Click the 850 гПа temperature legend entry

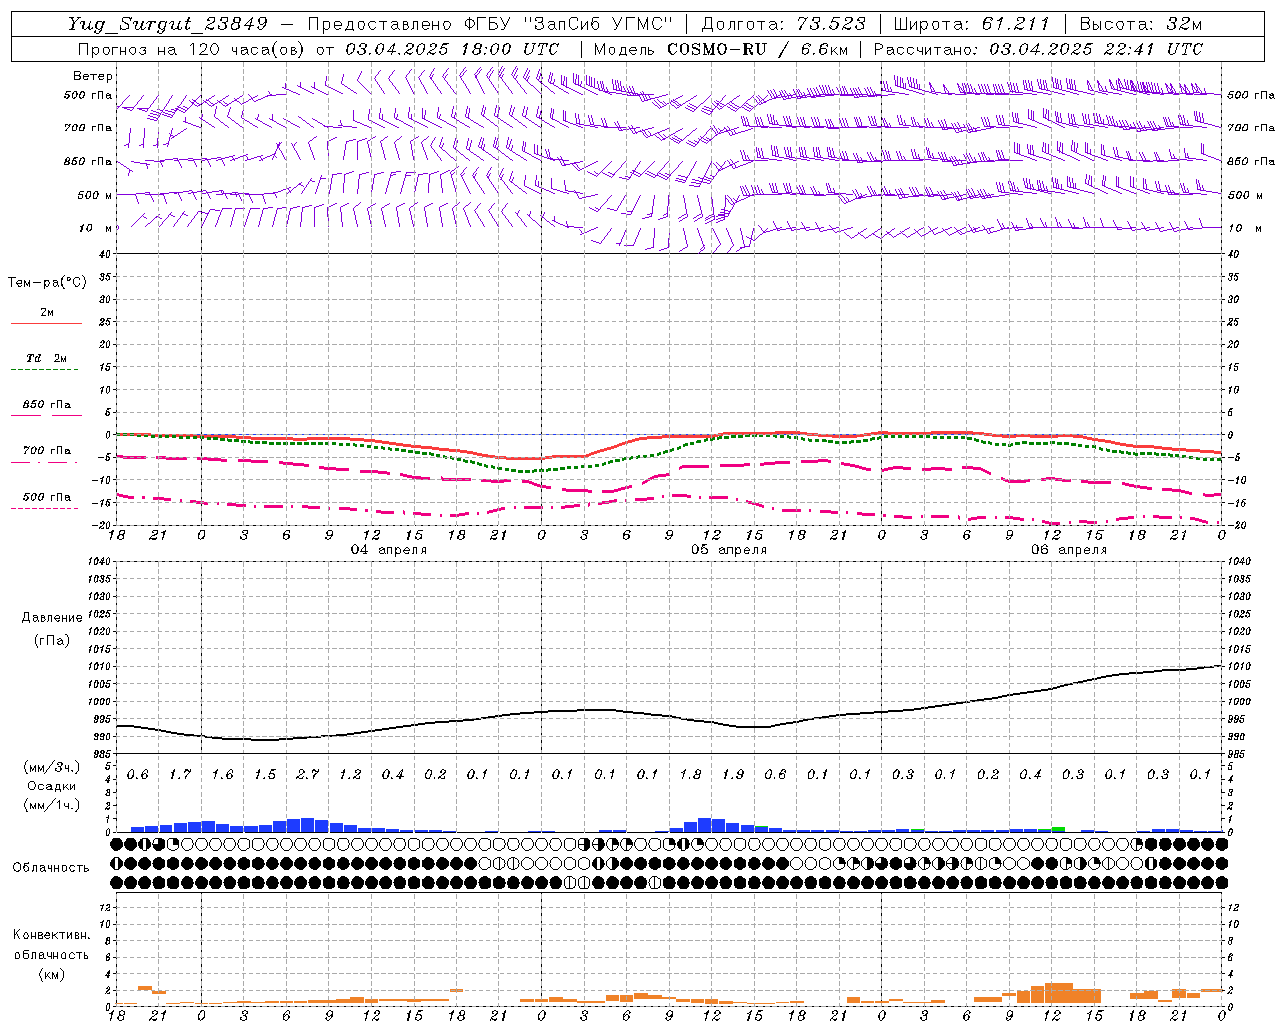coord(47,405)
